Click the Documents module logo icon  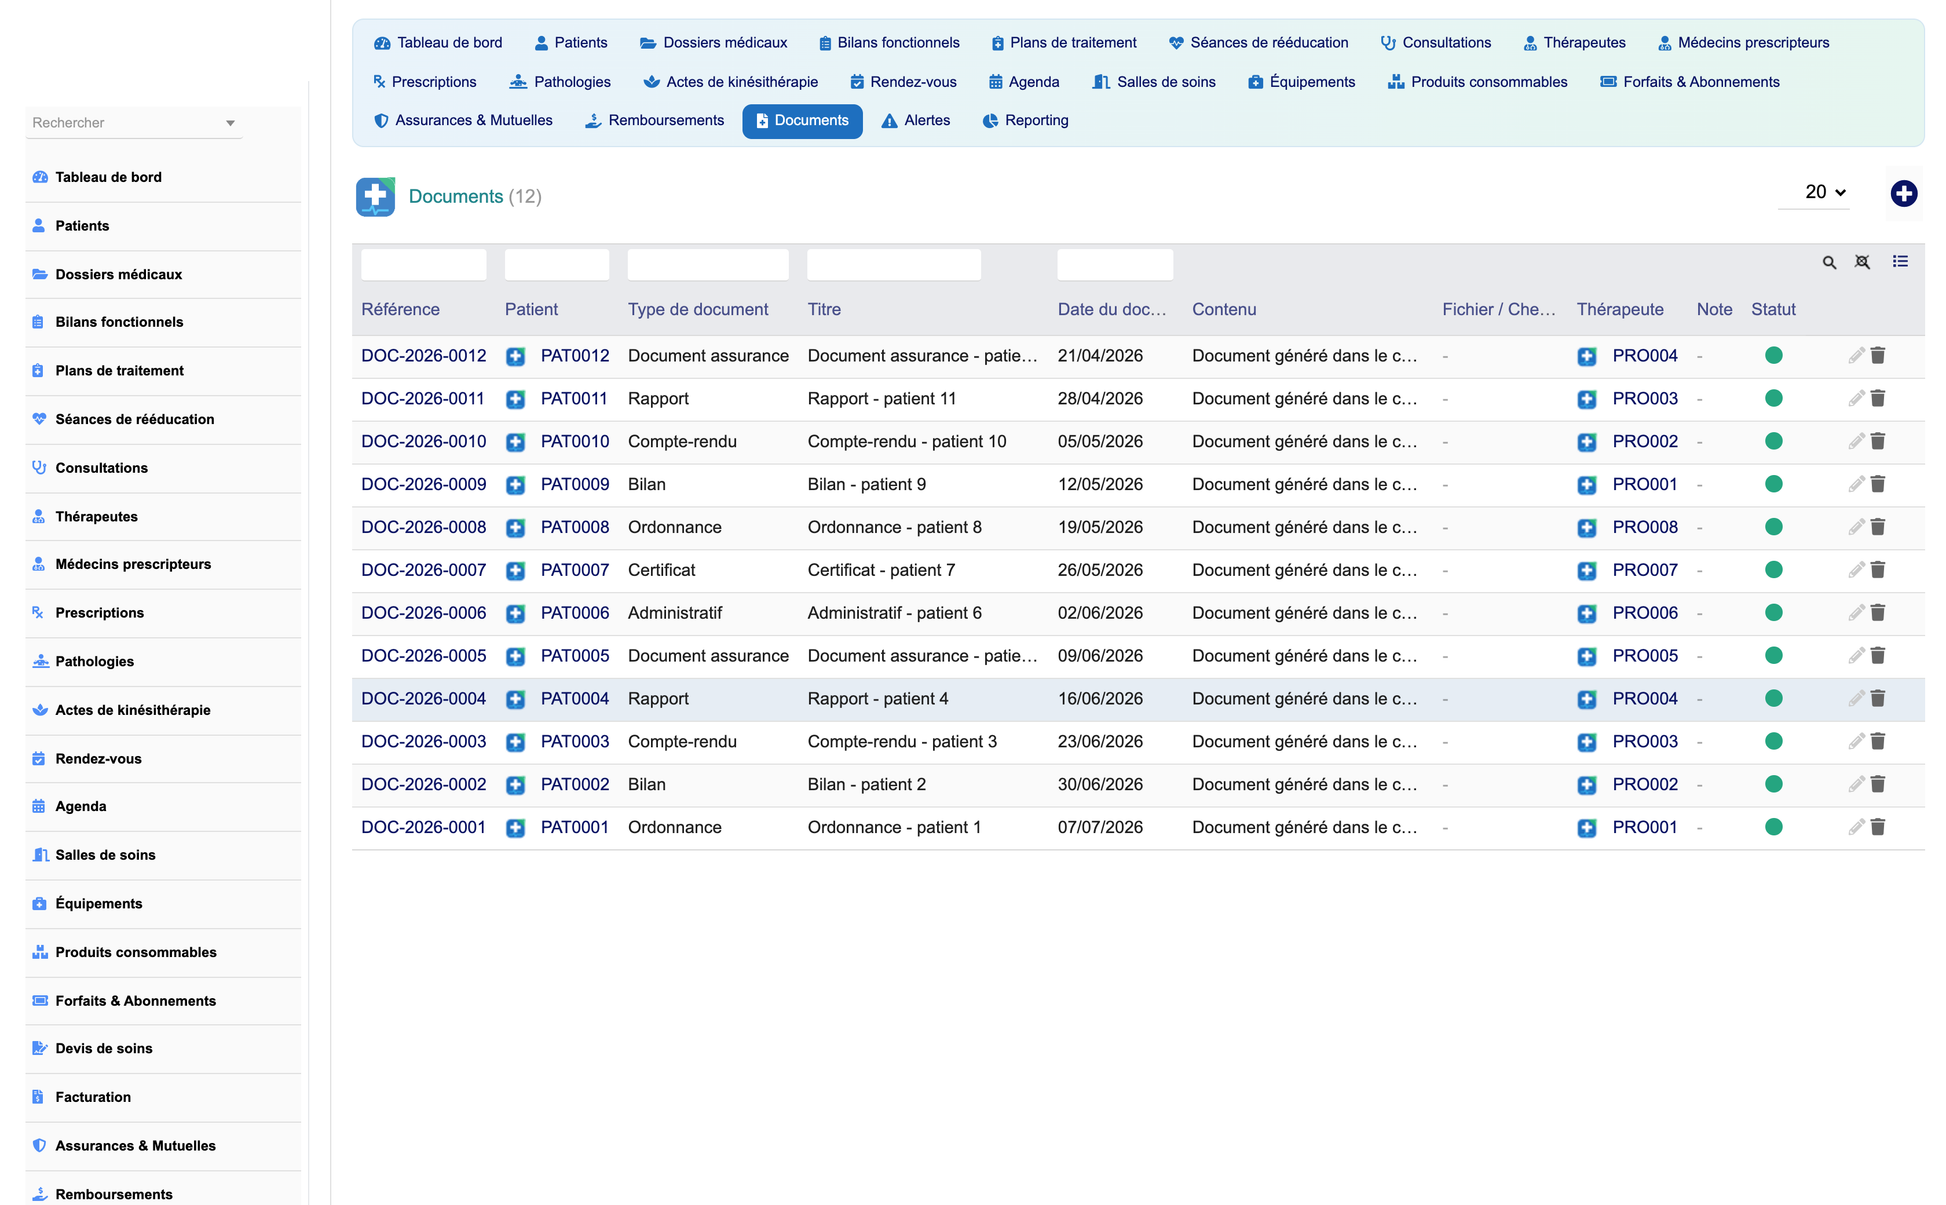pos(375,196)
